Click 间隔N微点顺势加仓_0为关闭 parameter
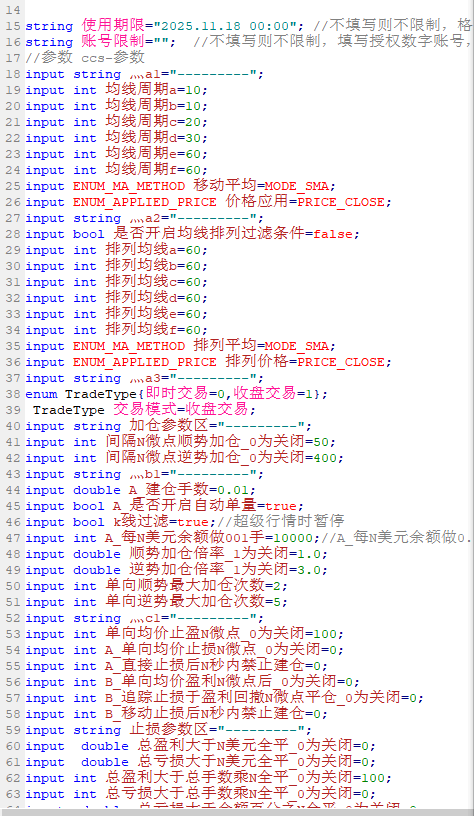 pyautogui.click(x=205, y=442)
